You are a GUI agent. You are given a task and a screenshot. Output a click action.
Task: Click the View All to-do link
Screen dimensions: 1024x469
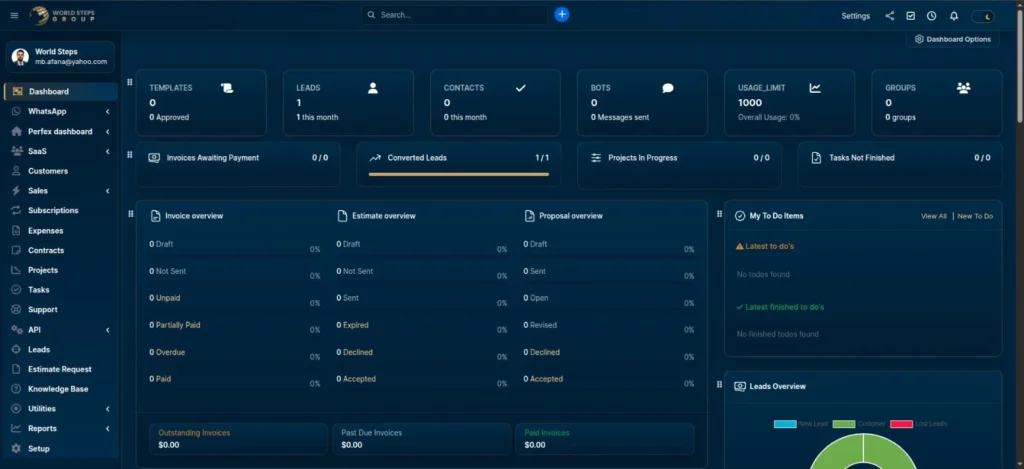(933, 216)
